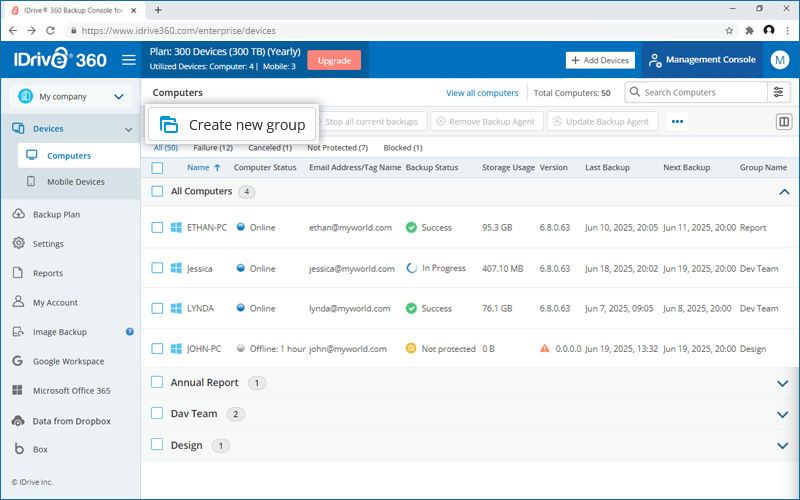Switch to the Blocked (1) tab
The image size is (800, 500).
pyautogui.click(x=403, y=148)
